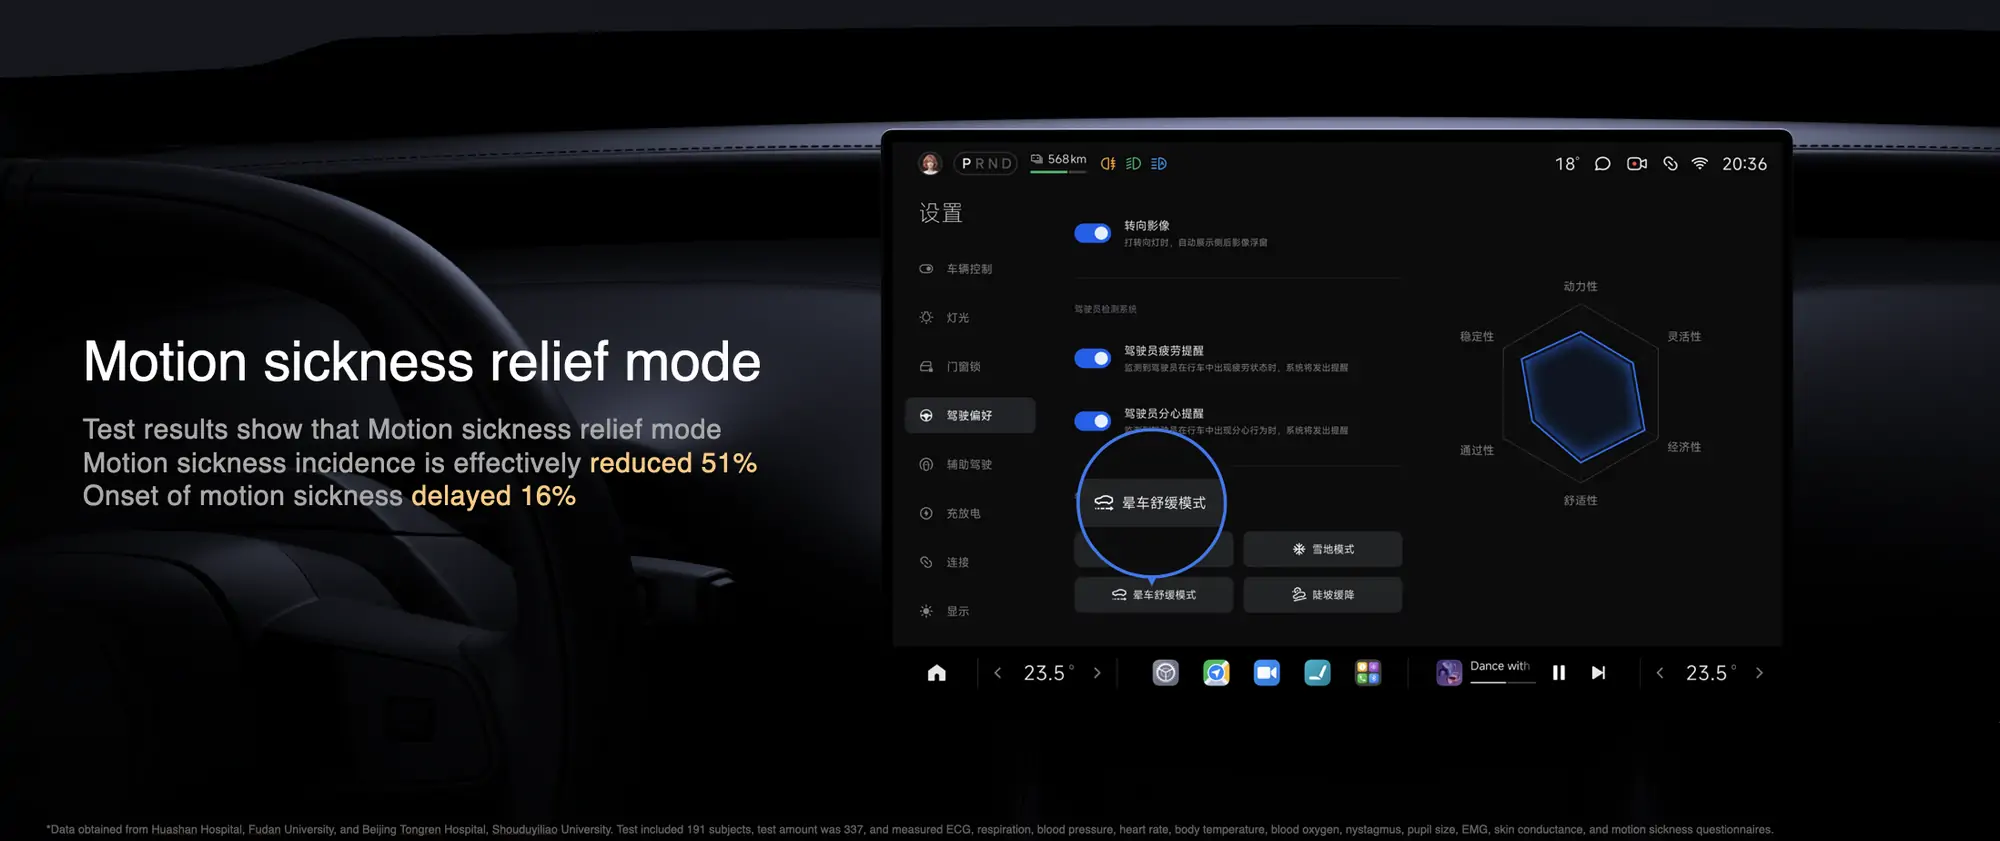
Task: Decrease left temperature with left chevron
Action: coord(997,673)
